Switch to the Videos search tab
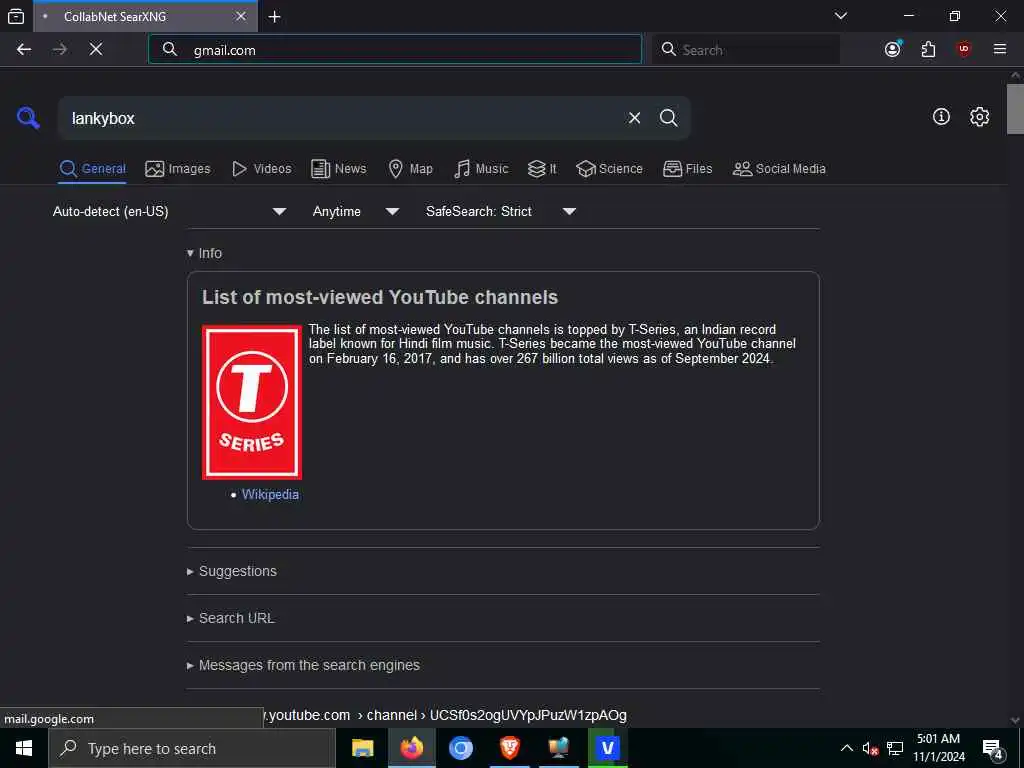The width and height of the screenshot is (1024, 768). click(x=261, y=169)
